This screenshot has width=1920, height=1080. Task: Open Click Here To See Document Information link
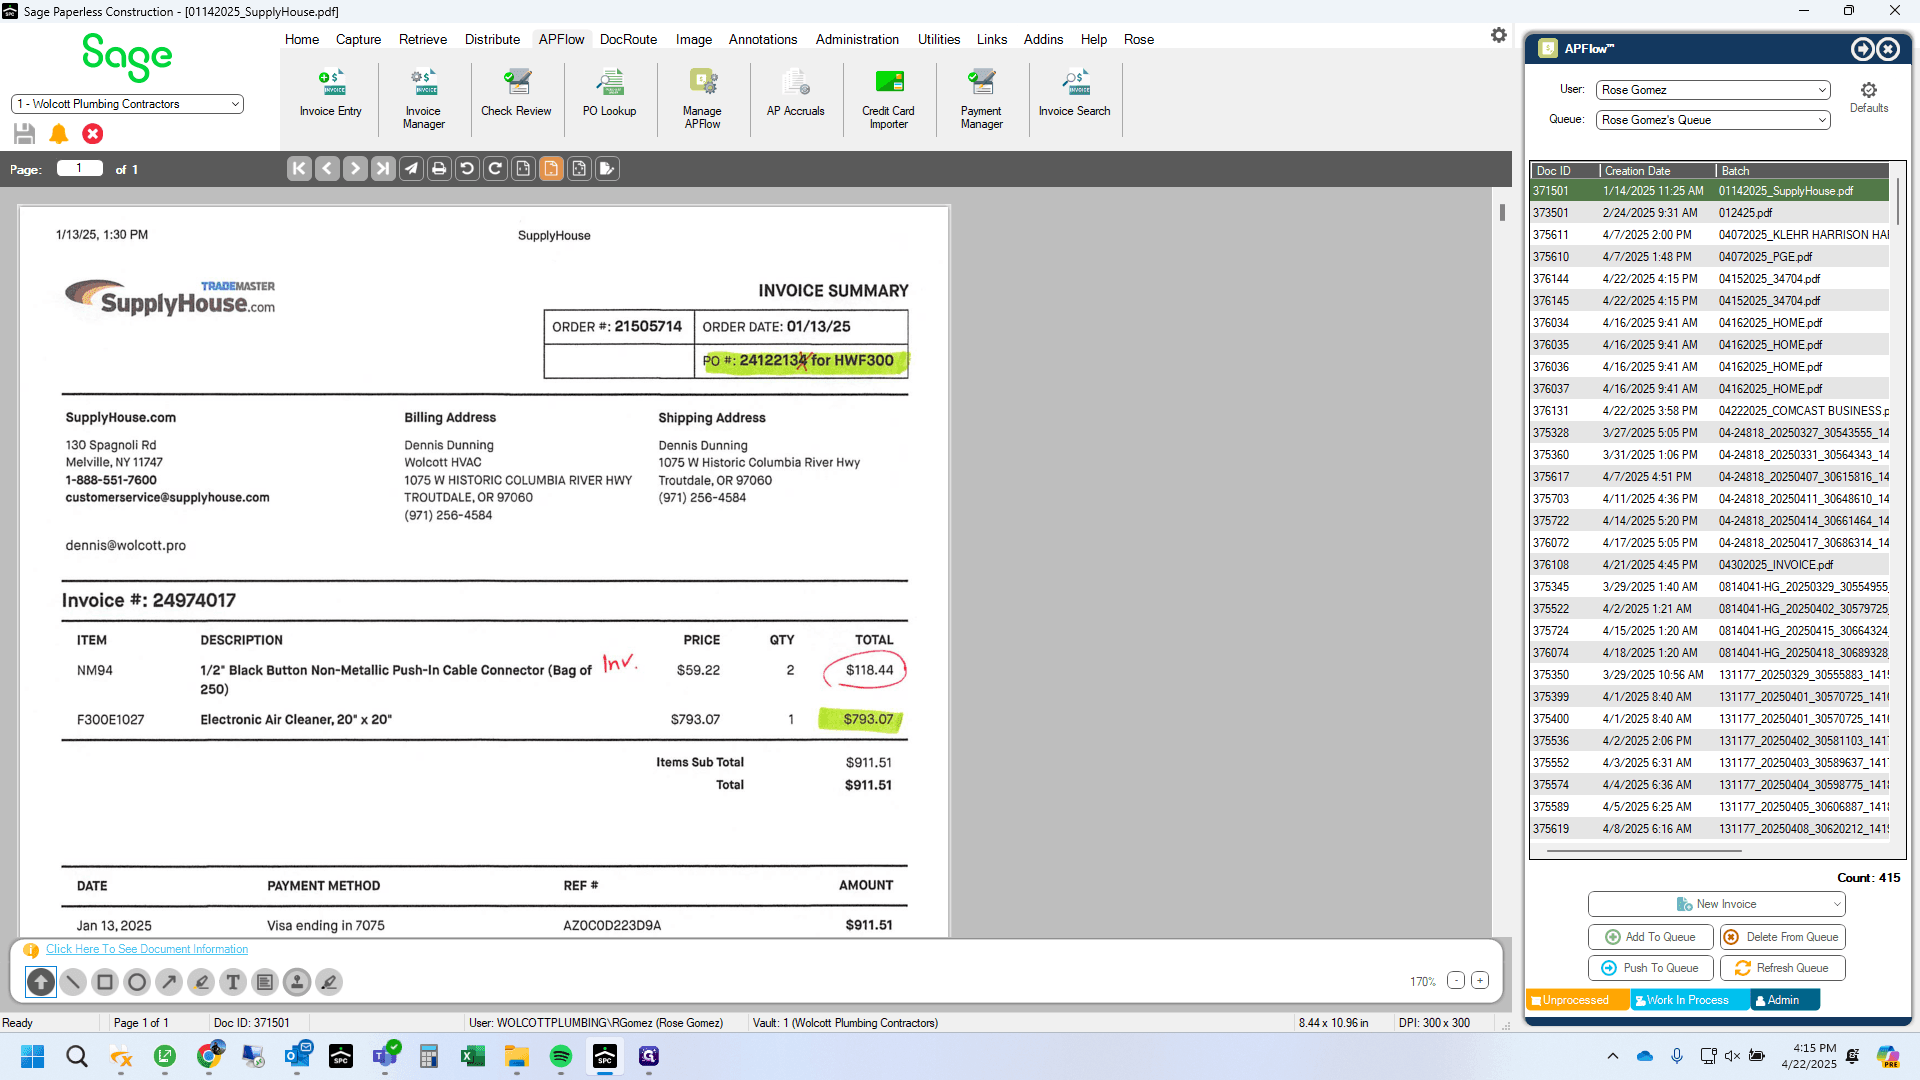[x=147, y=949]
